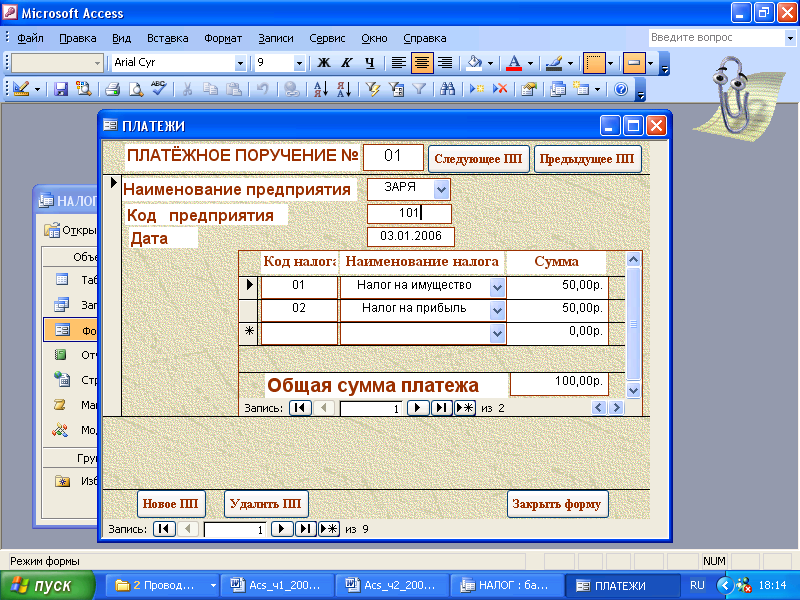The image size is (800, 600).
Task: Enable center text alignment
Action: [x=421, y=63]
